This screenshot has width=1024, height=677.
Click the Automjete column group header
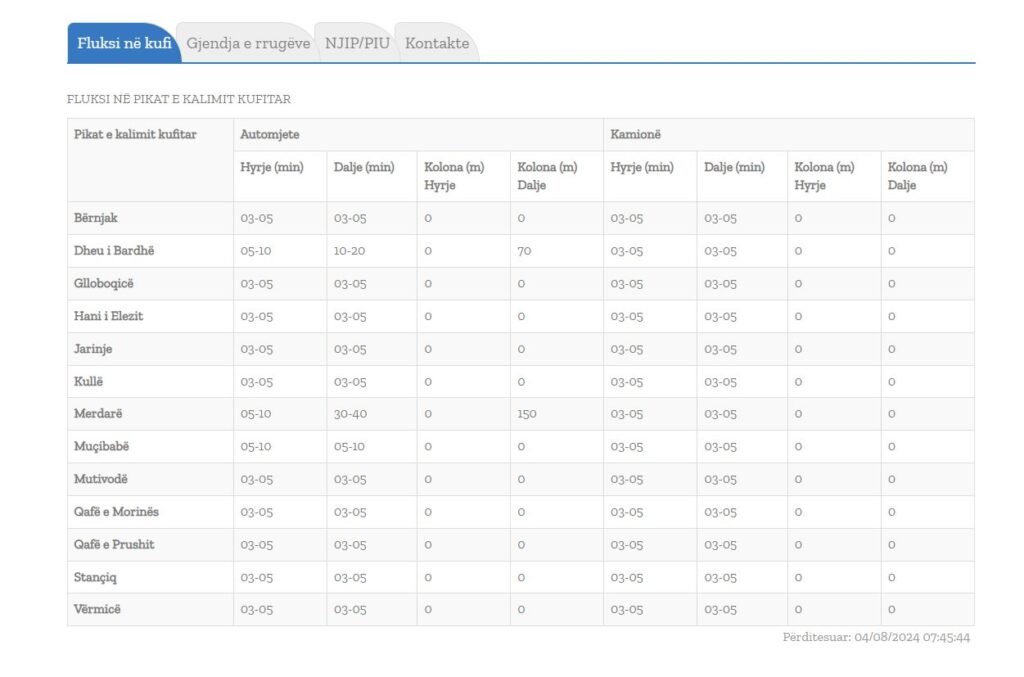270,134
